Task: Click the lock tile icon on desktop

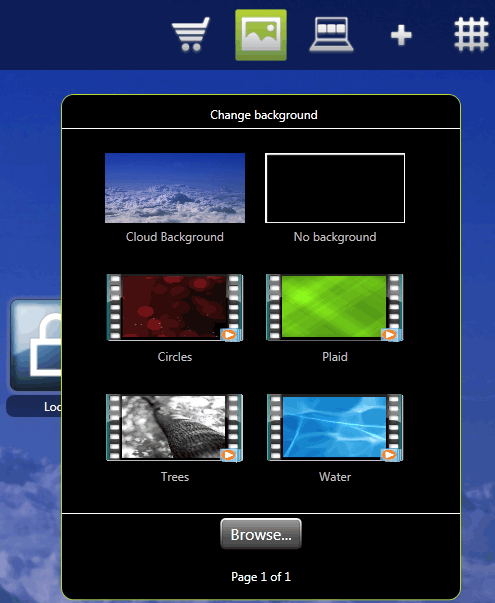Action: point(36,345)
